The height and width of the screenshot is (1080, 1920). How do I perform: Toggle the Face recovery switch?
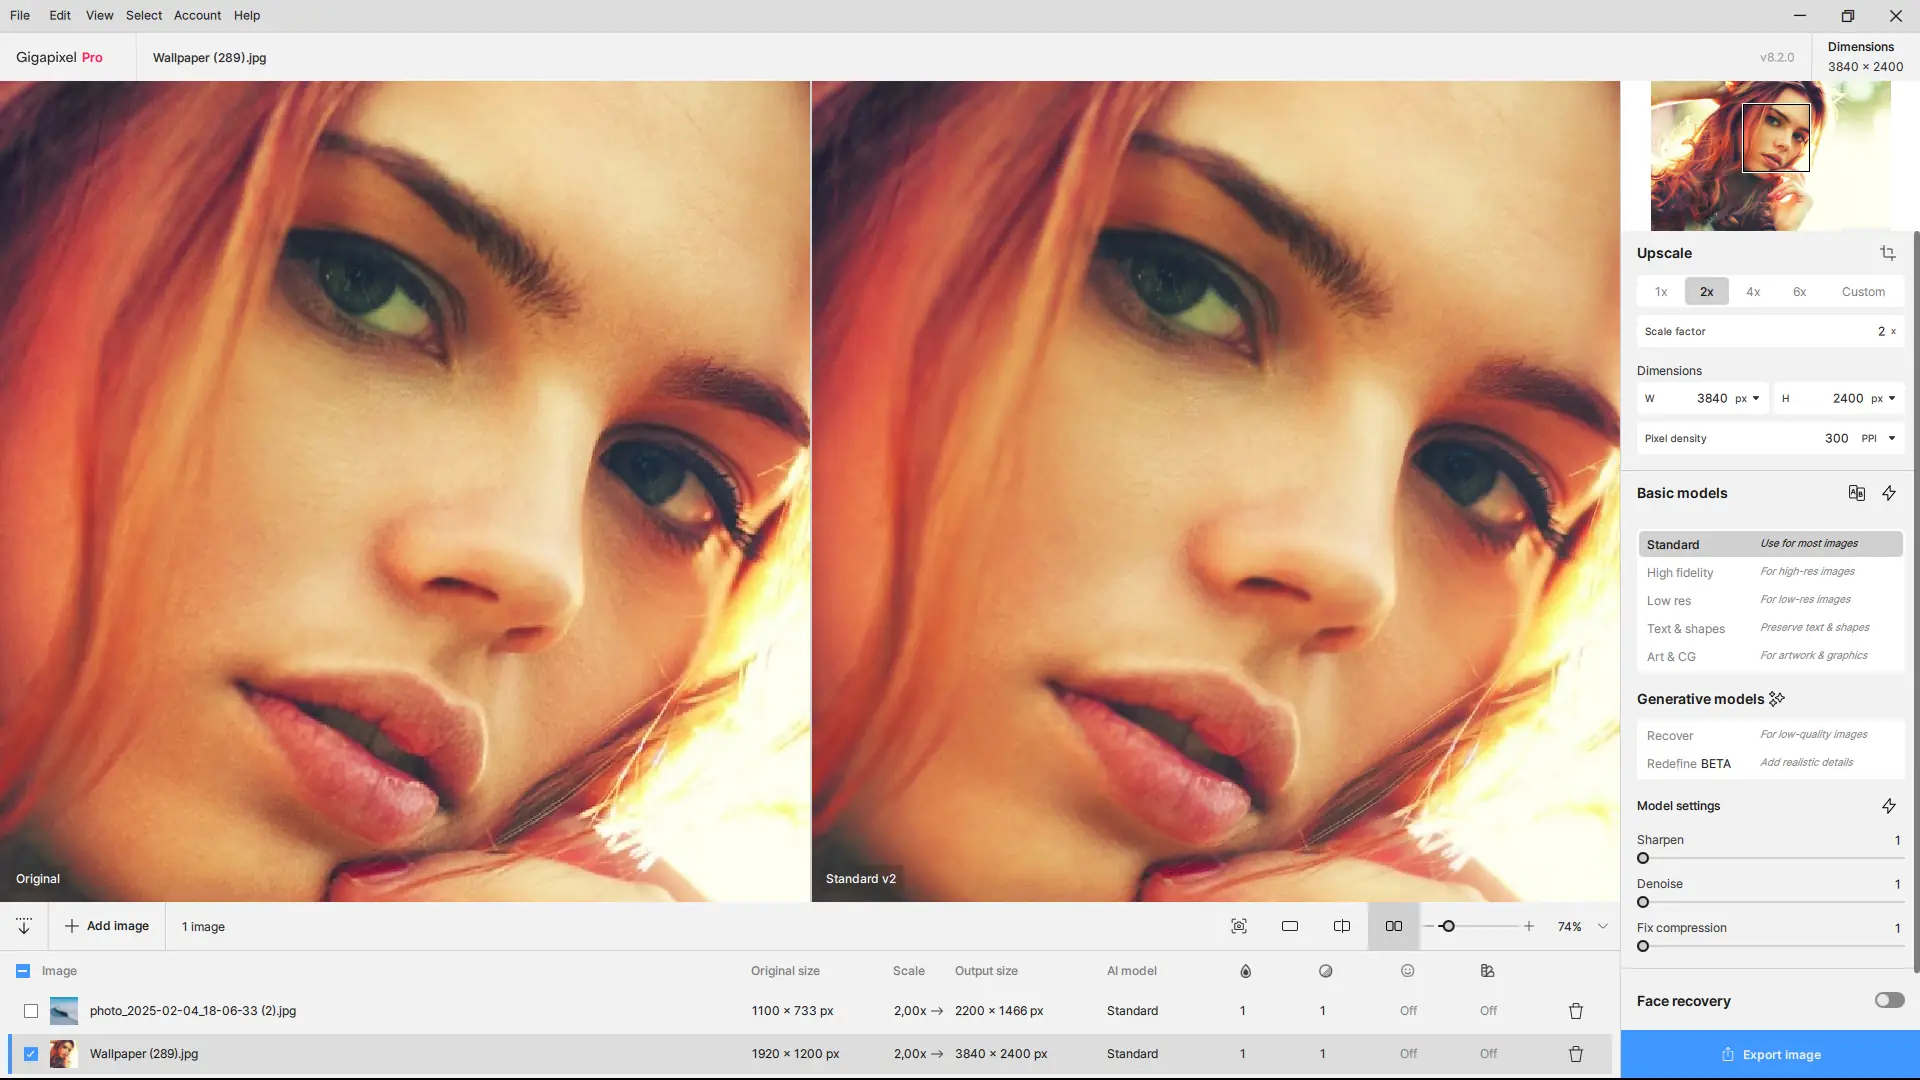coord(1889,1000)
